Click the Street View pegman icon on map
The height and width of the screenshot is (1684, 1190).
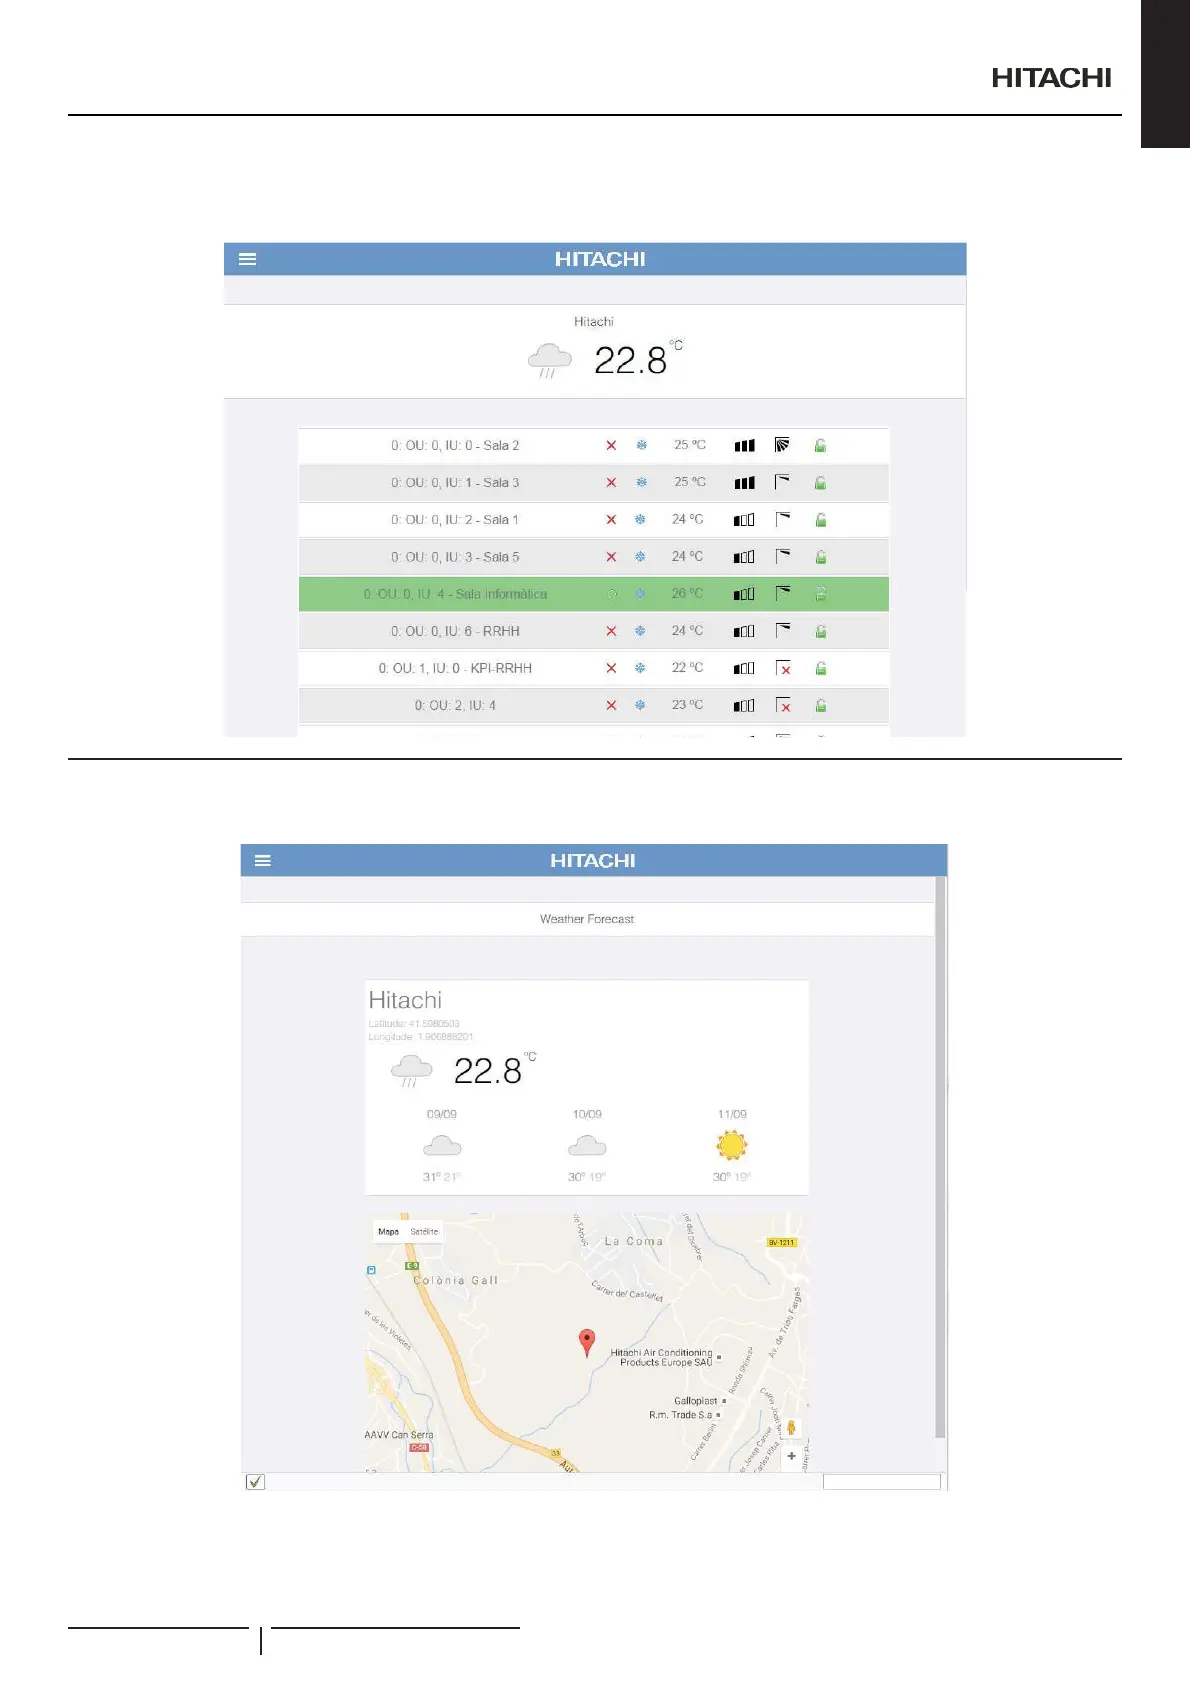(791, 1427)
